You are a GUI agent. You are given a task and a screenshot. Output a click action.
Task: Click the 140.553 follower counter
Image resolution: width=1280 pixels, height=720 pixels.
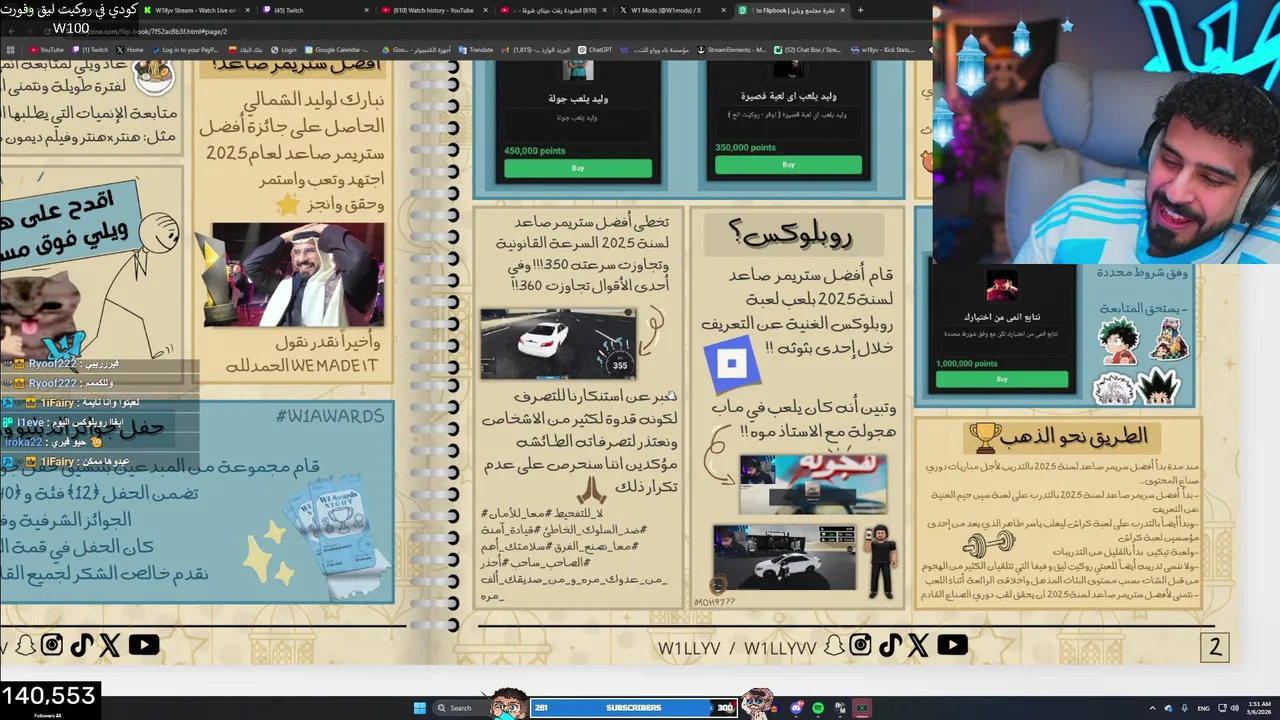(x=49, y=696)
